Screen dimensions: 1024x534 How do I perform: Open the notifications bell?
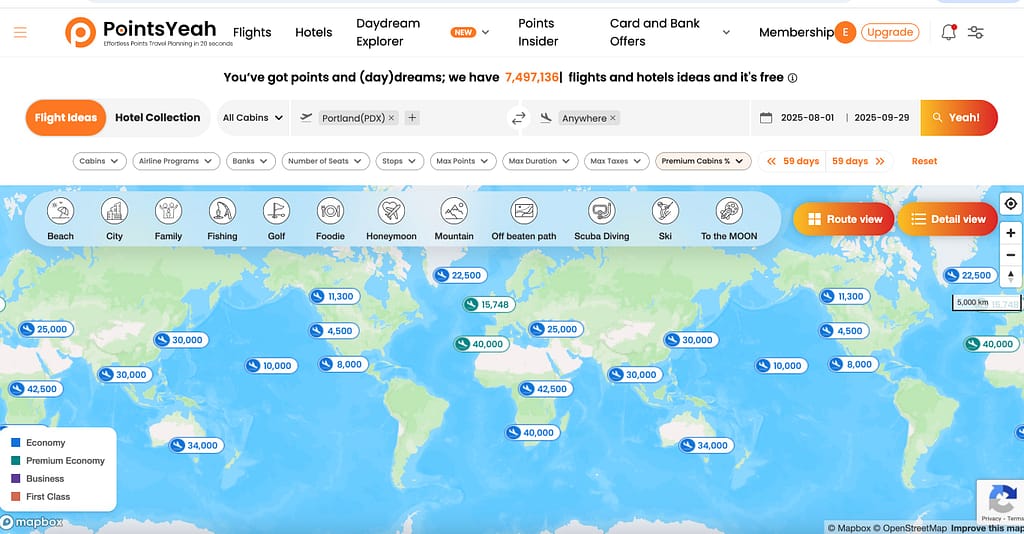pos(948,32)
